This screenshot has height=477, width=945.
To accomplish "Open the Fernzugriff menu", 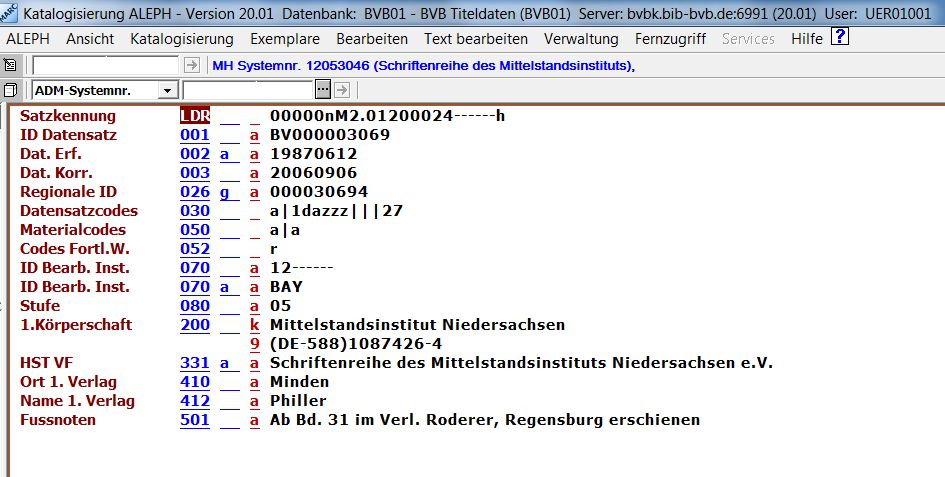I will click(x=670, y=39).
